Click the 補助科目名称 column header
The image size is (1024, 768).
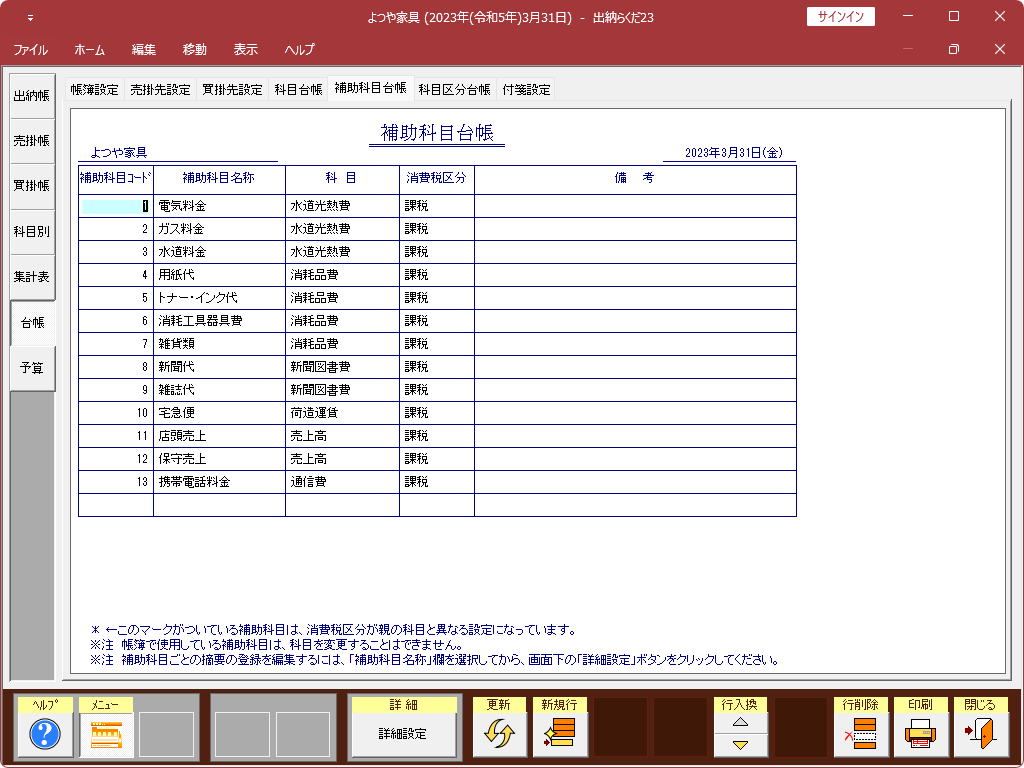click(x=219, y=180)
